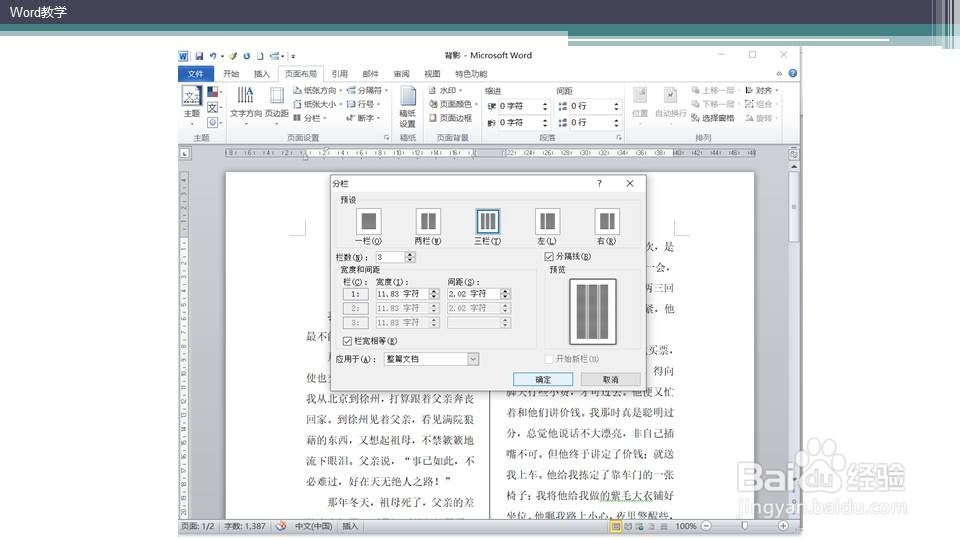Click Save icon in quick access toolbar

coord(199,56)
